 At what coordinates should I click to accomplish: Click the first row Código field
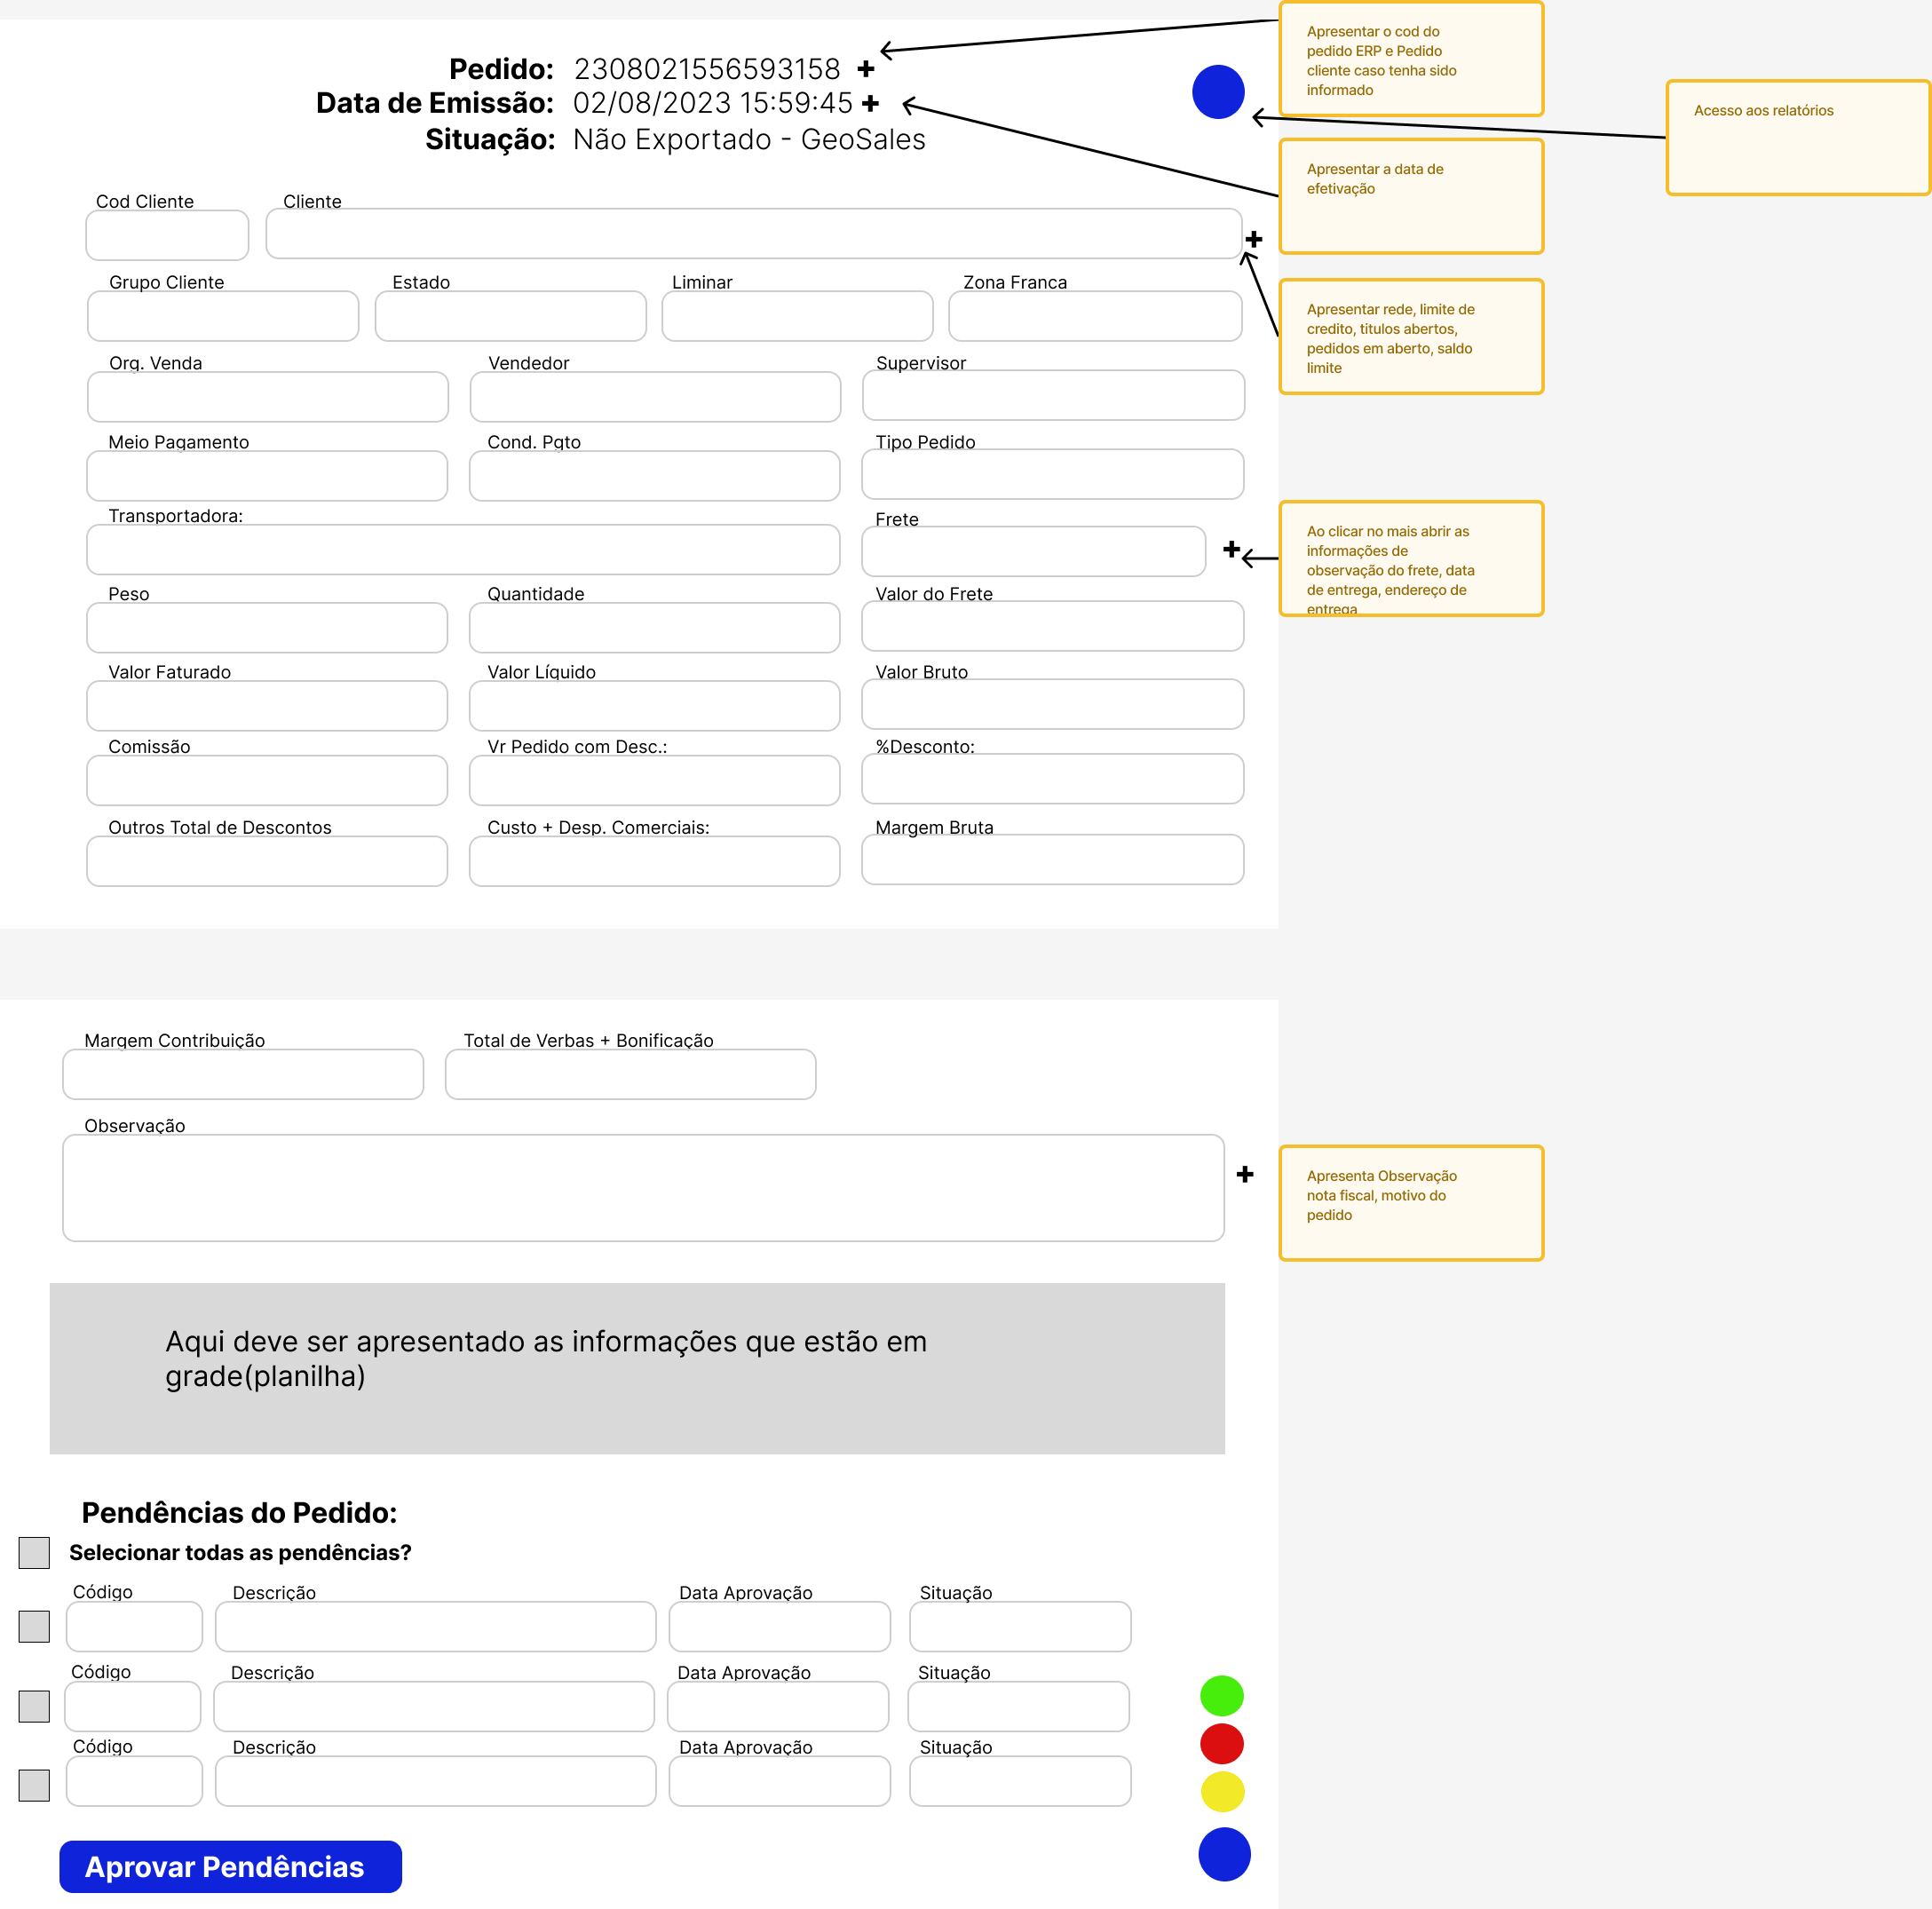(x=134, y=1627)
